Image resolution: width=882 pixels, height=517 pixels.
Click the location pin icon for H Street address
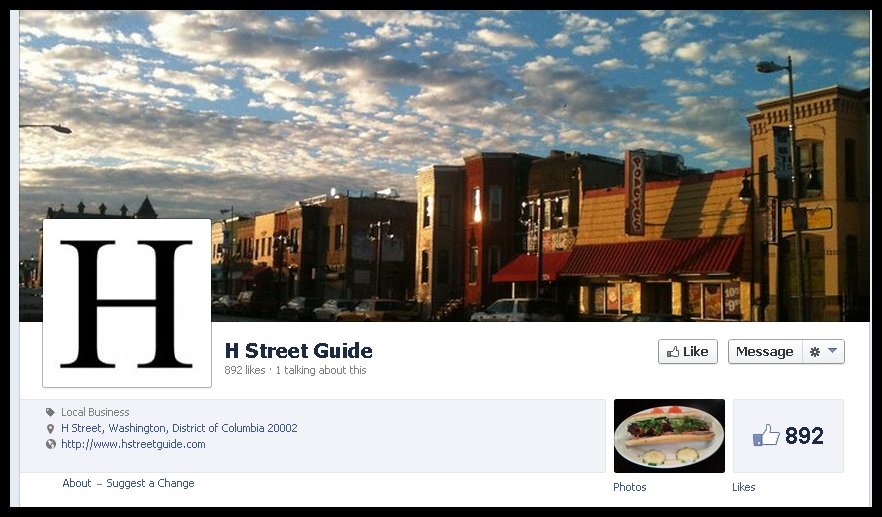51,429
